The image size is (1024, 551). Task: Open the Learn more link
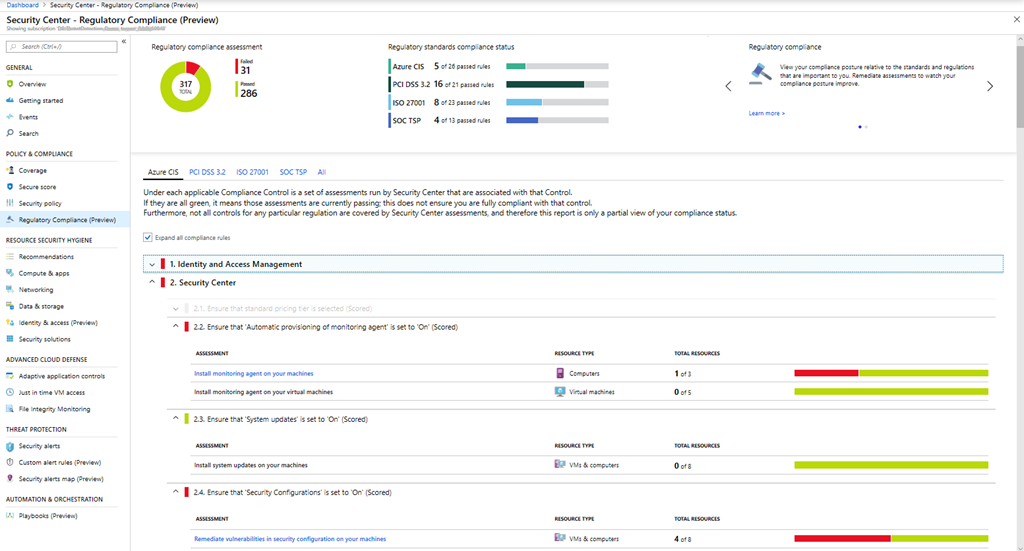766,114
